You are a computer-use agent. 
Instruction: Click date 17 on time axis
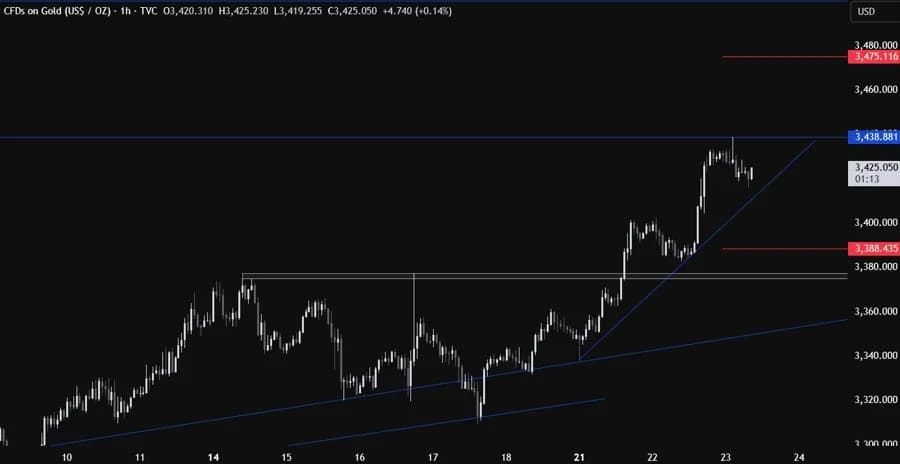click(433, 456)
